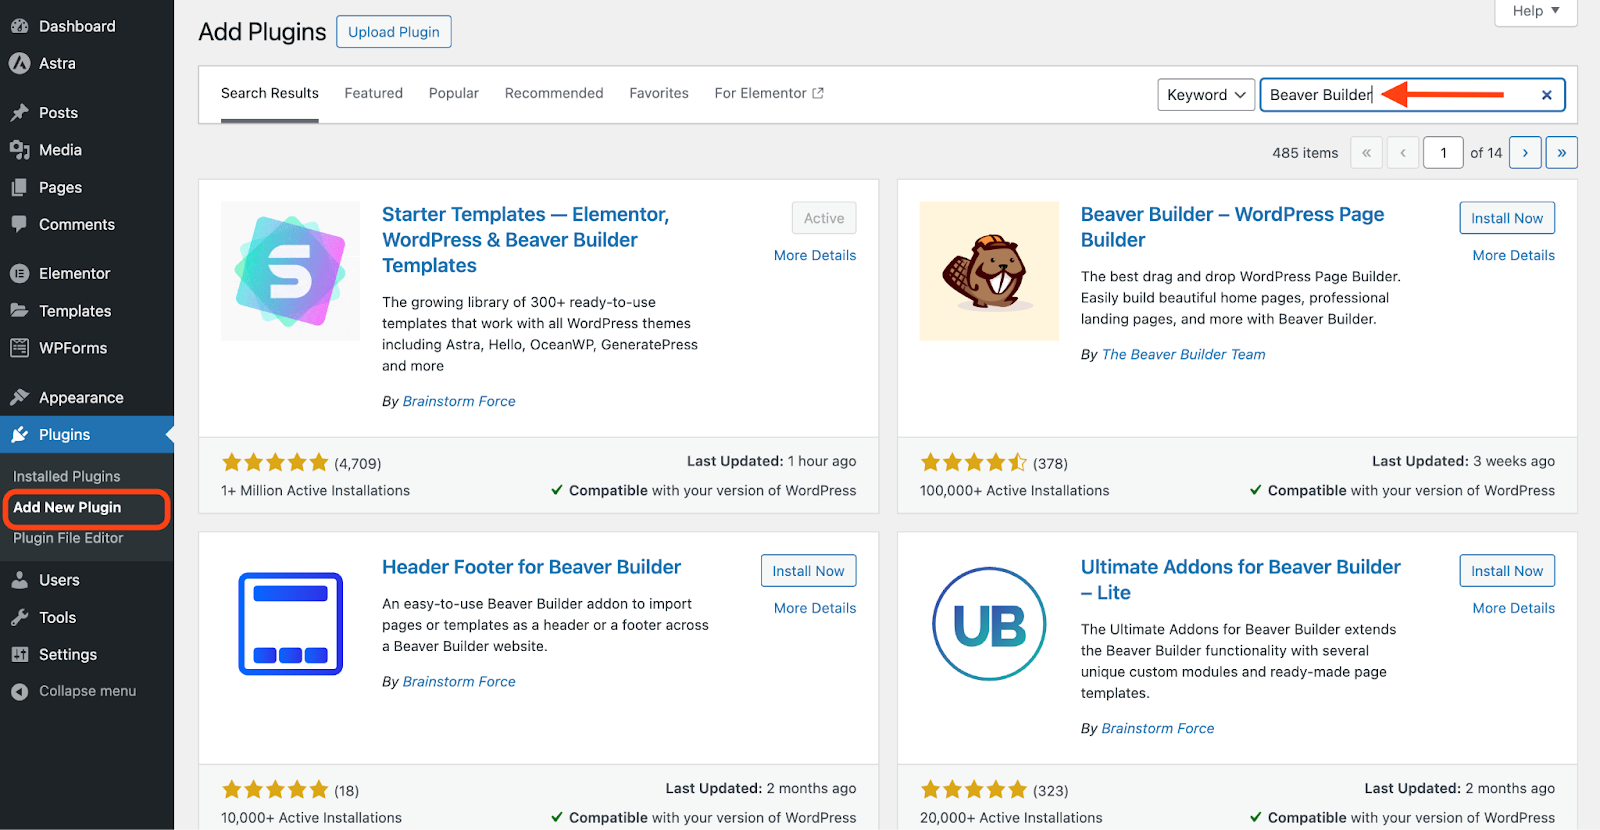Open Installed Plugins submenu item
1600x830 pixels.
66,476
